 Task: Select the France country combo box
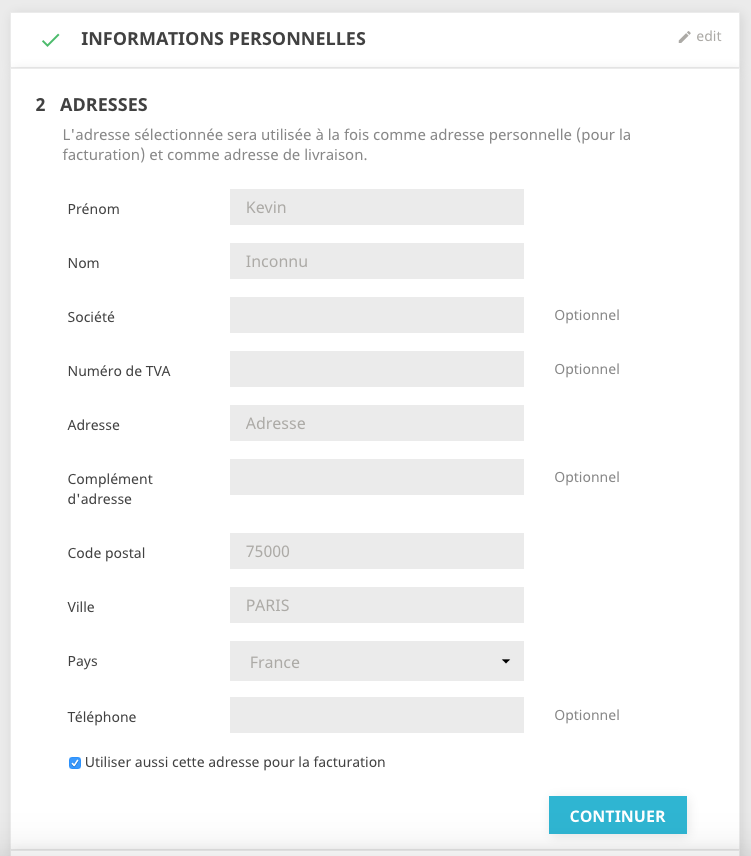(x=377, y=661)
